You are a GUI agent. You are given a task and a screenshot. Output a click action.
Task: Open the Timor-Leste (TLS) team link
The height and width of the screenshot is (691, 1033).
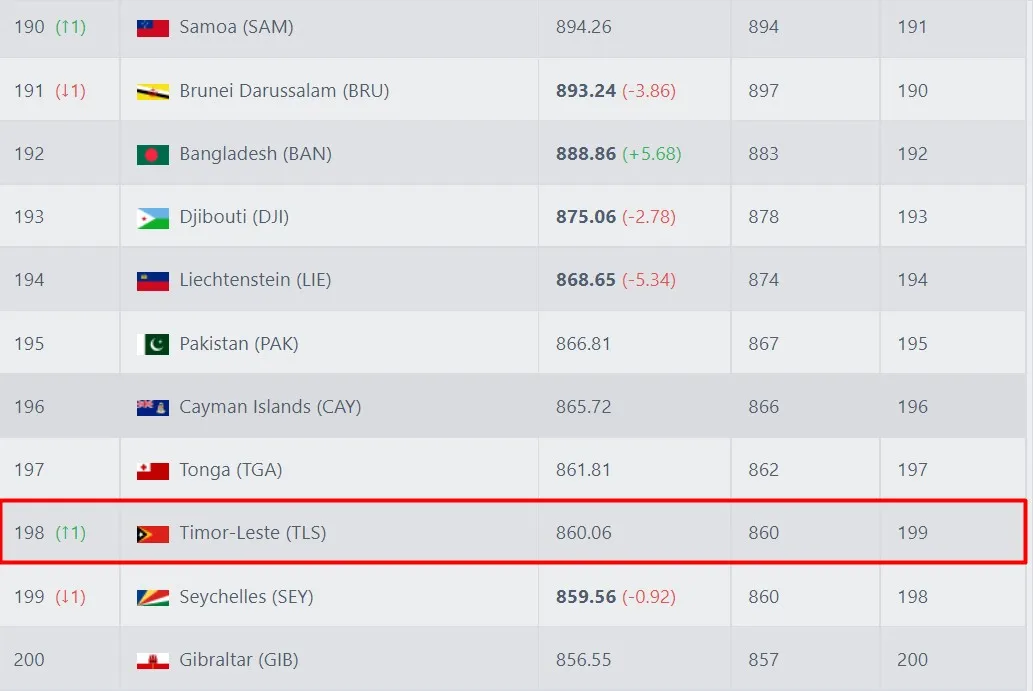(253, 533)
